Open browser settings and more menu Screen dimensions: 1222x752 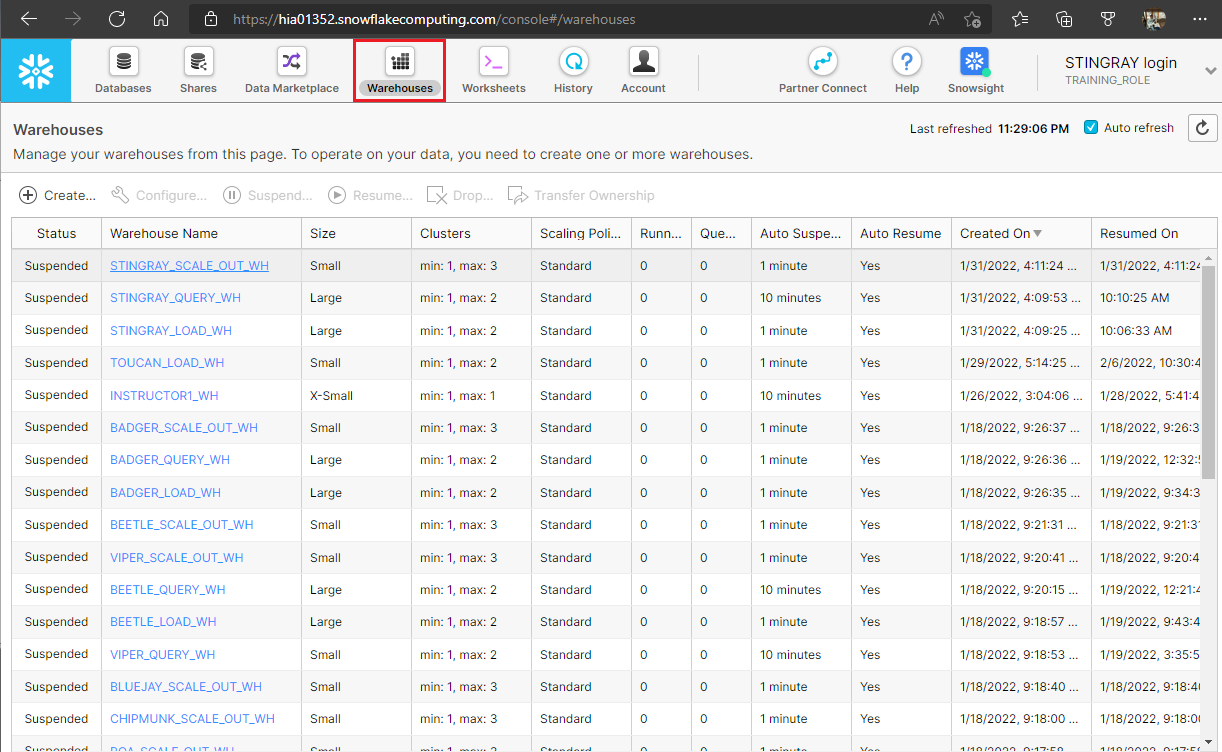coord(1199,19)
